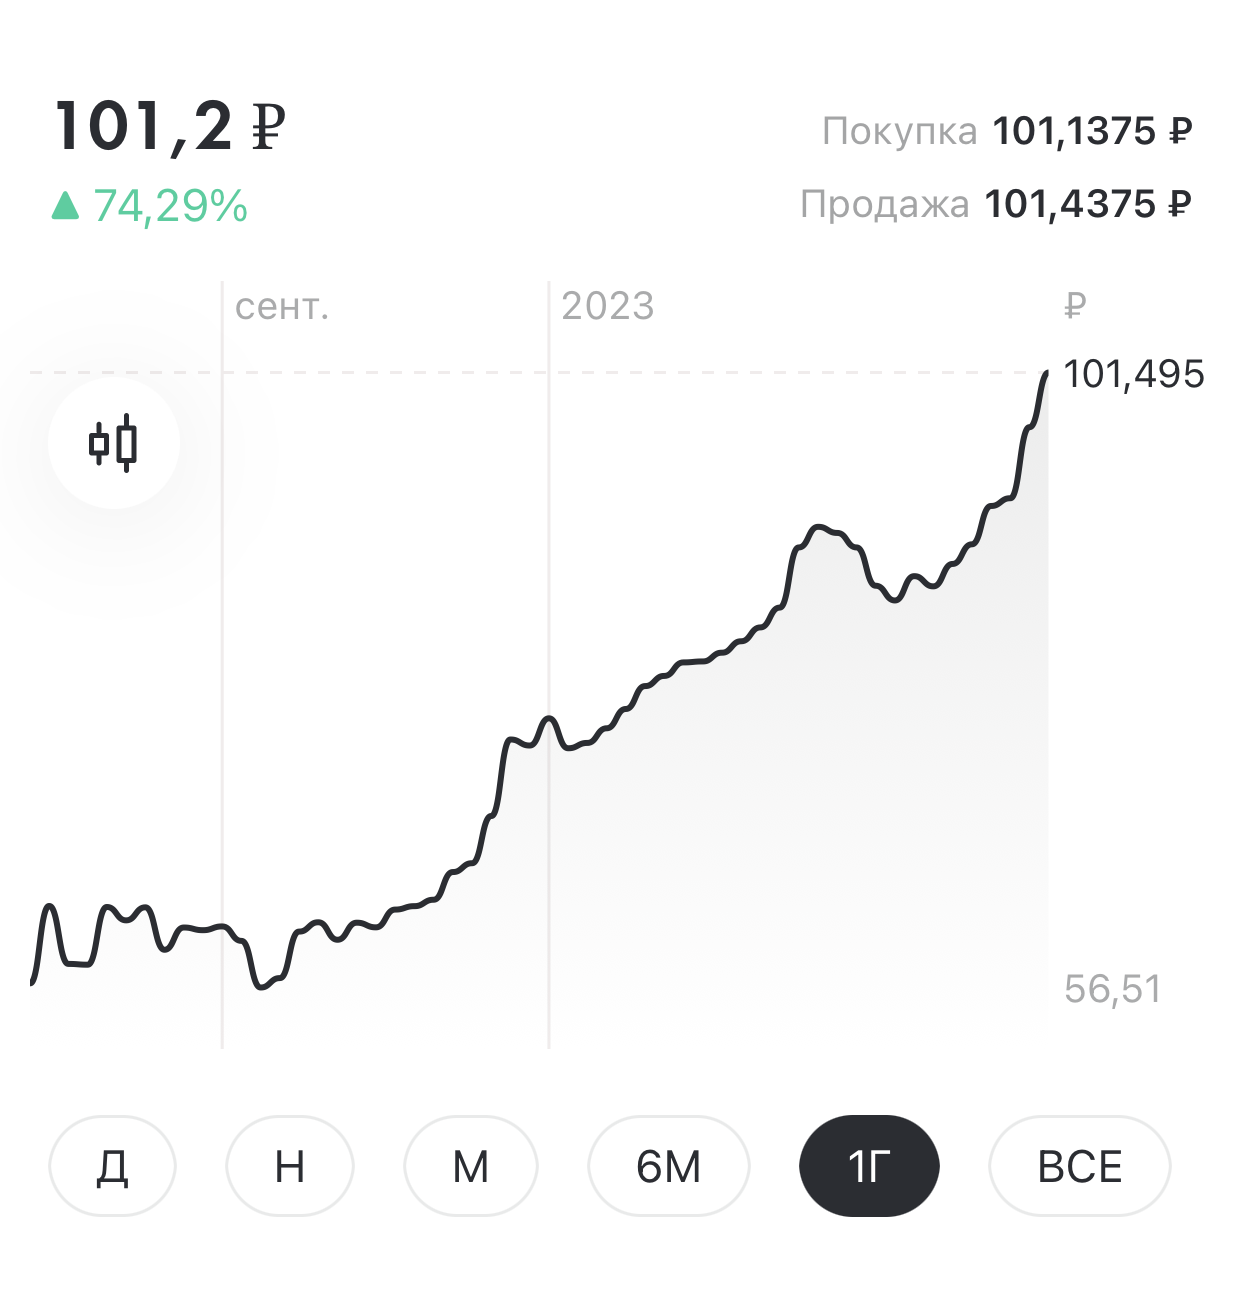Click the ruble sign beside 101,2
The width and height of the screenshot is (1242, 1311).
coord(268,127)
